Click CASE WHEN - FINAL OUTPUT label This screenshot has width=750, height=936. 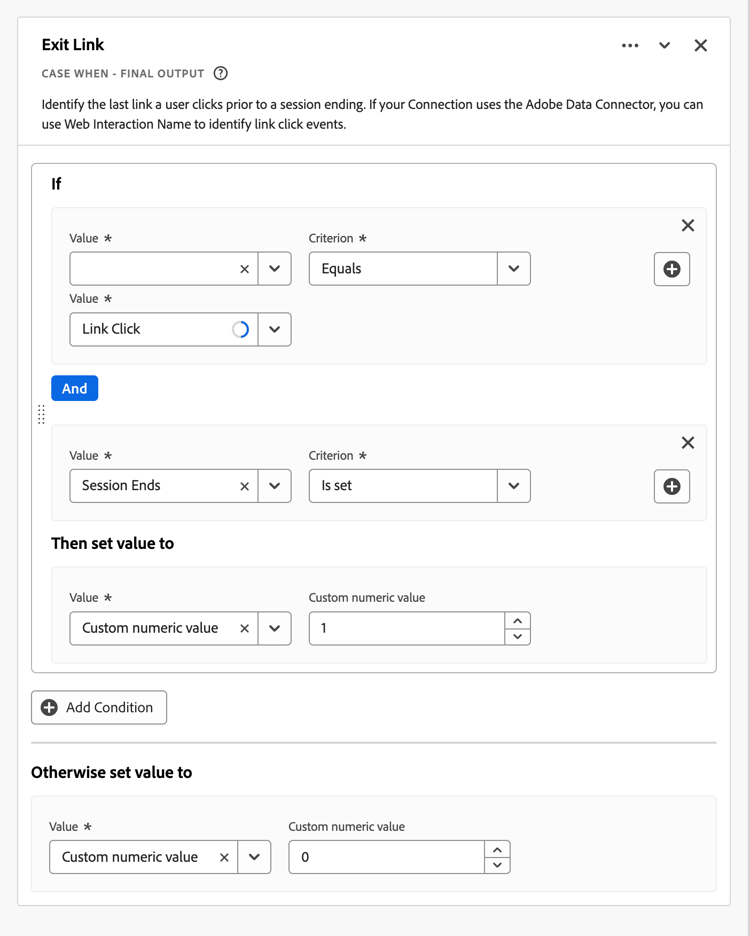coord(123,73)
